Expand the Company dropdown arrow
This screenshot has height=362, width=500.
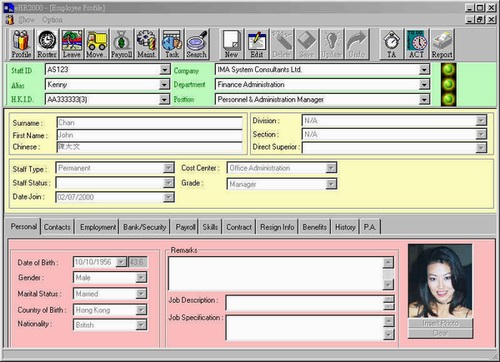pos(424,69)
